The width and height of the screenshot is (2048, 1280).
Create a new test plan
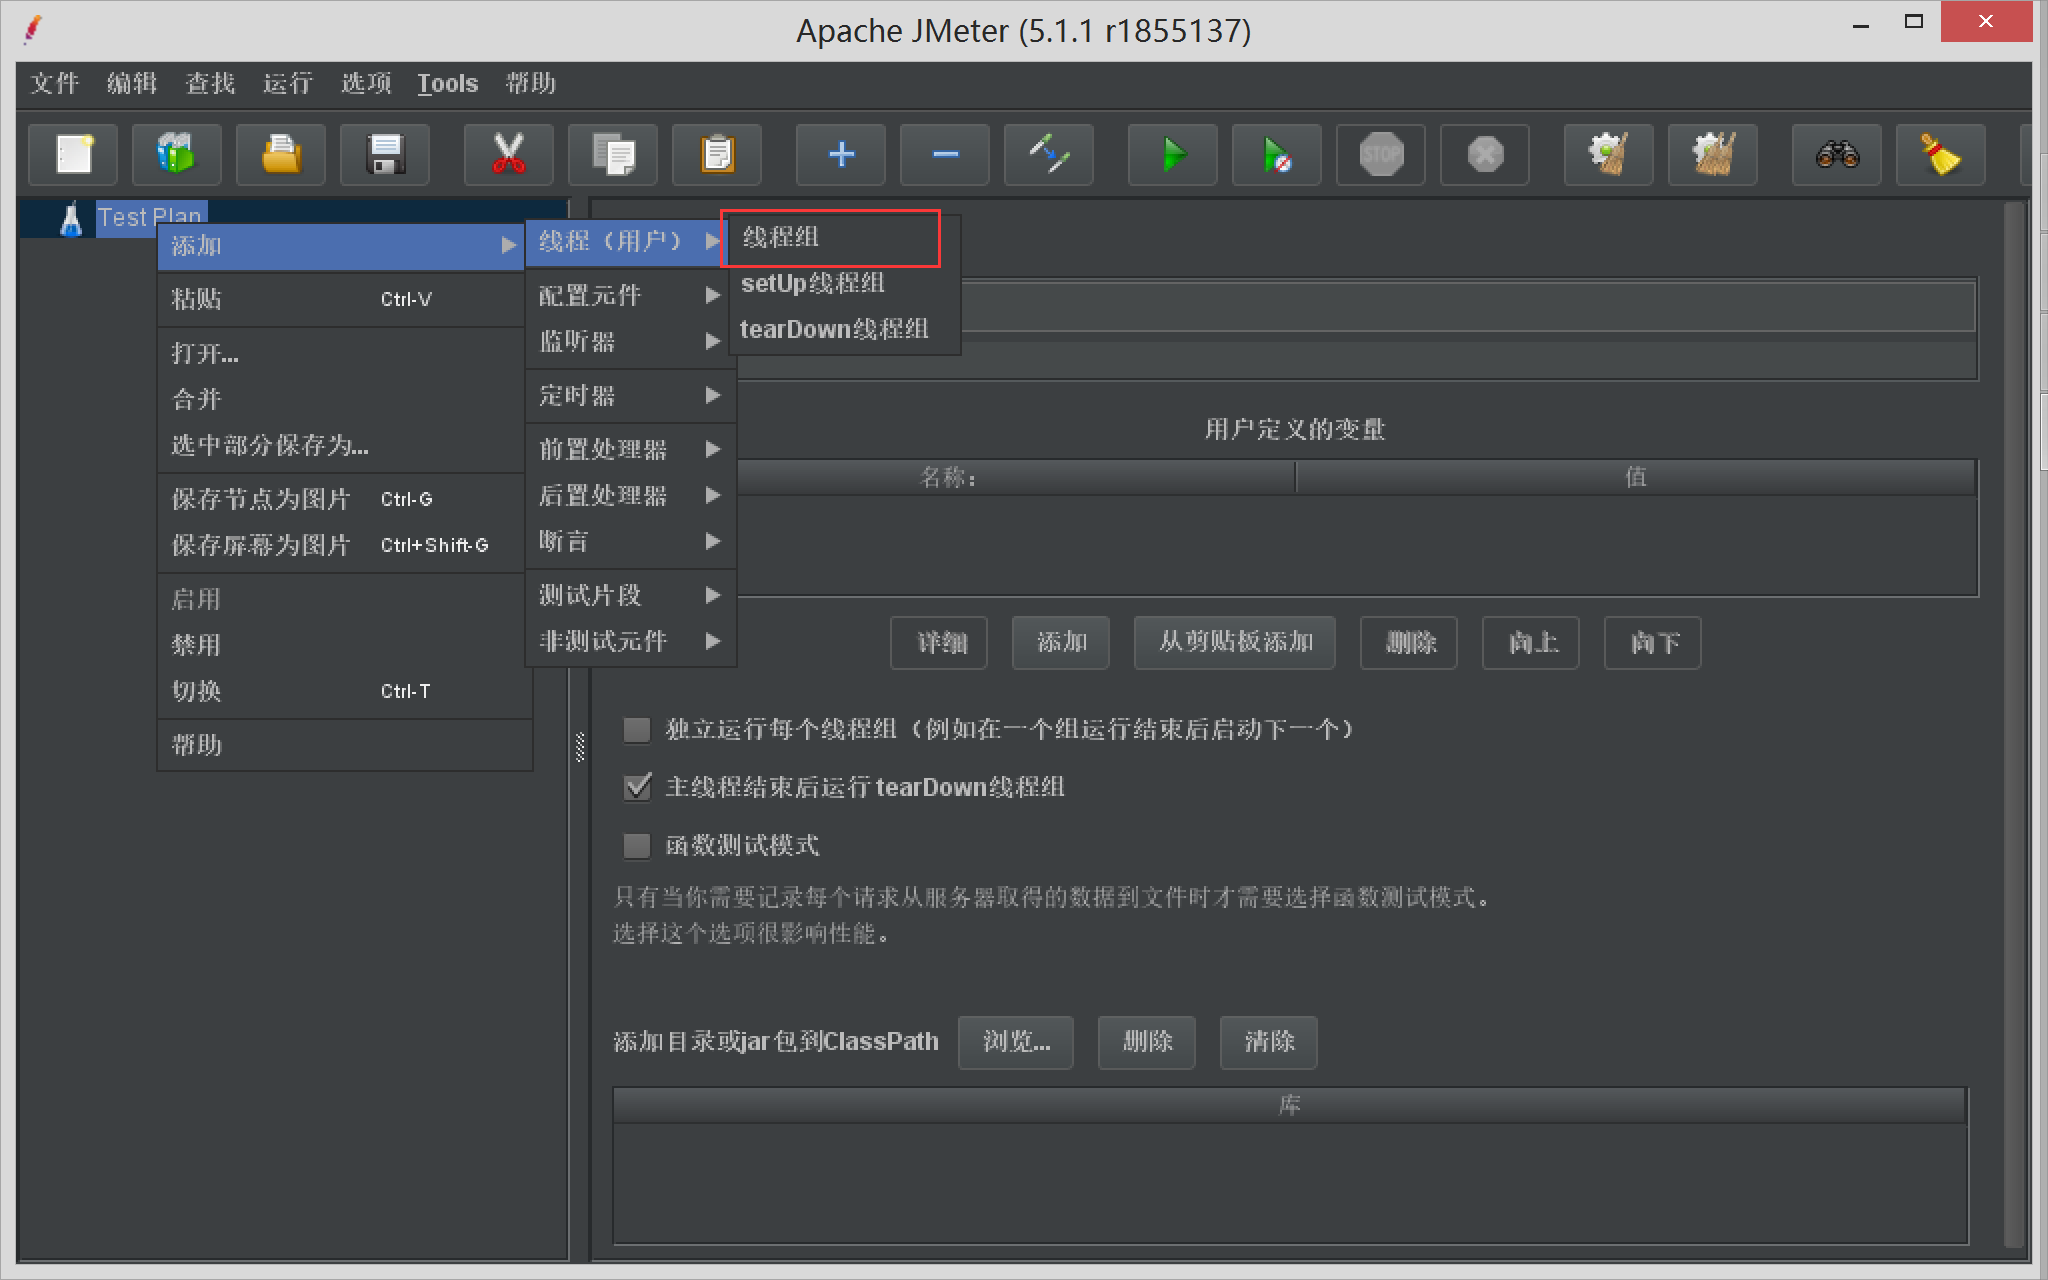tap(73, 155)
